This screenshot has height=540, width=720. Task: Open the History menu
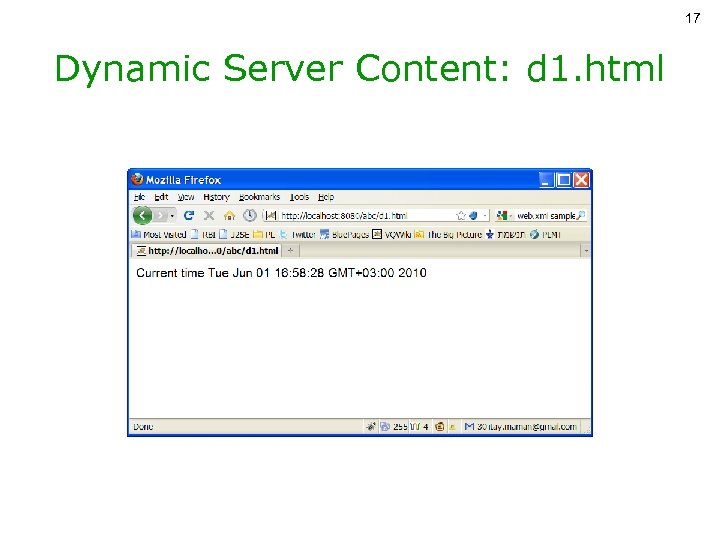click(x=216, y=197)
